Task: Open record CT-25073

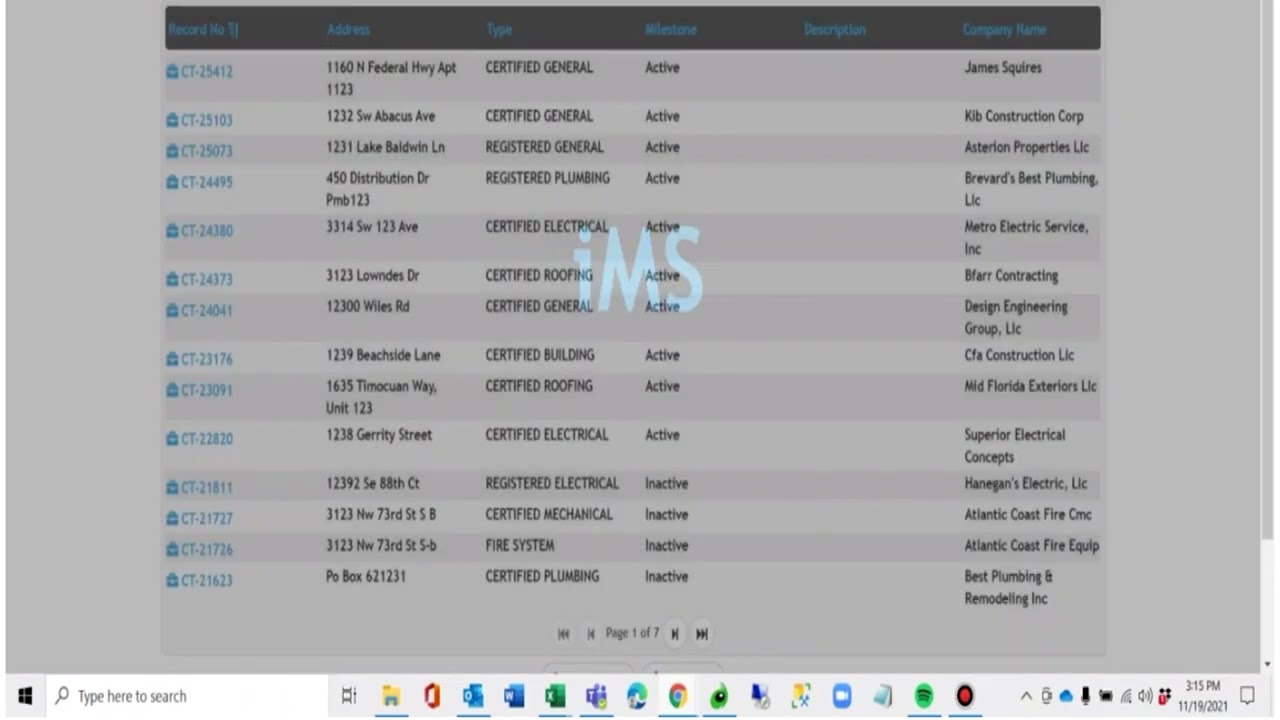Action: (200, 151)
